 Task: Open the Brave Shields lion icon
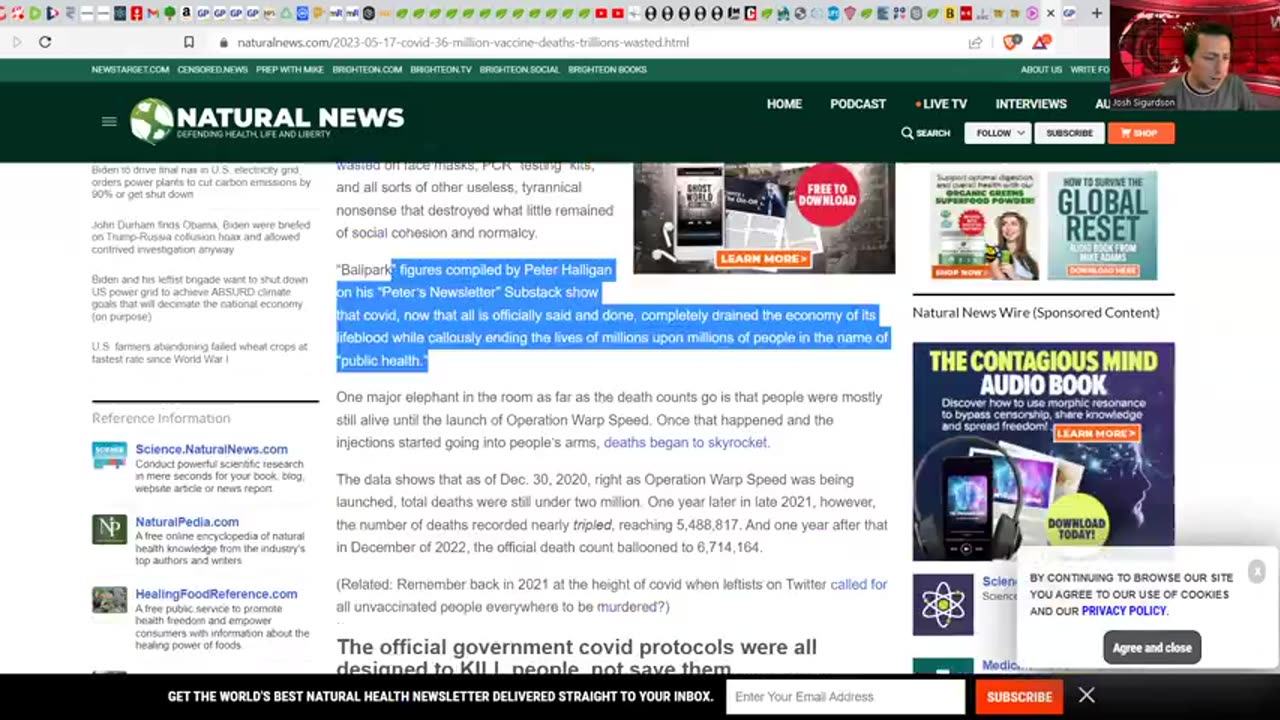coord(1011,42)
